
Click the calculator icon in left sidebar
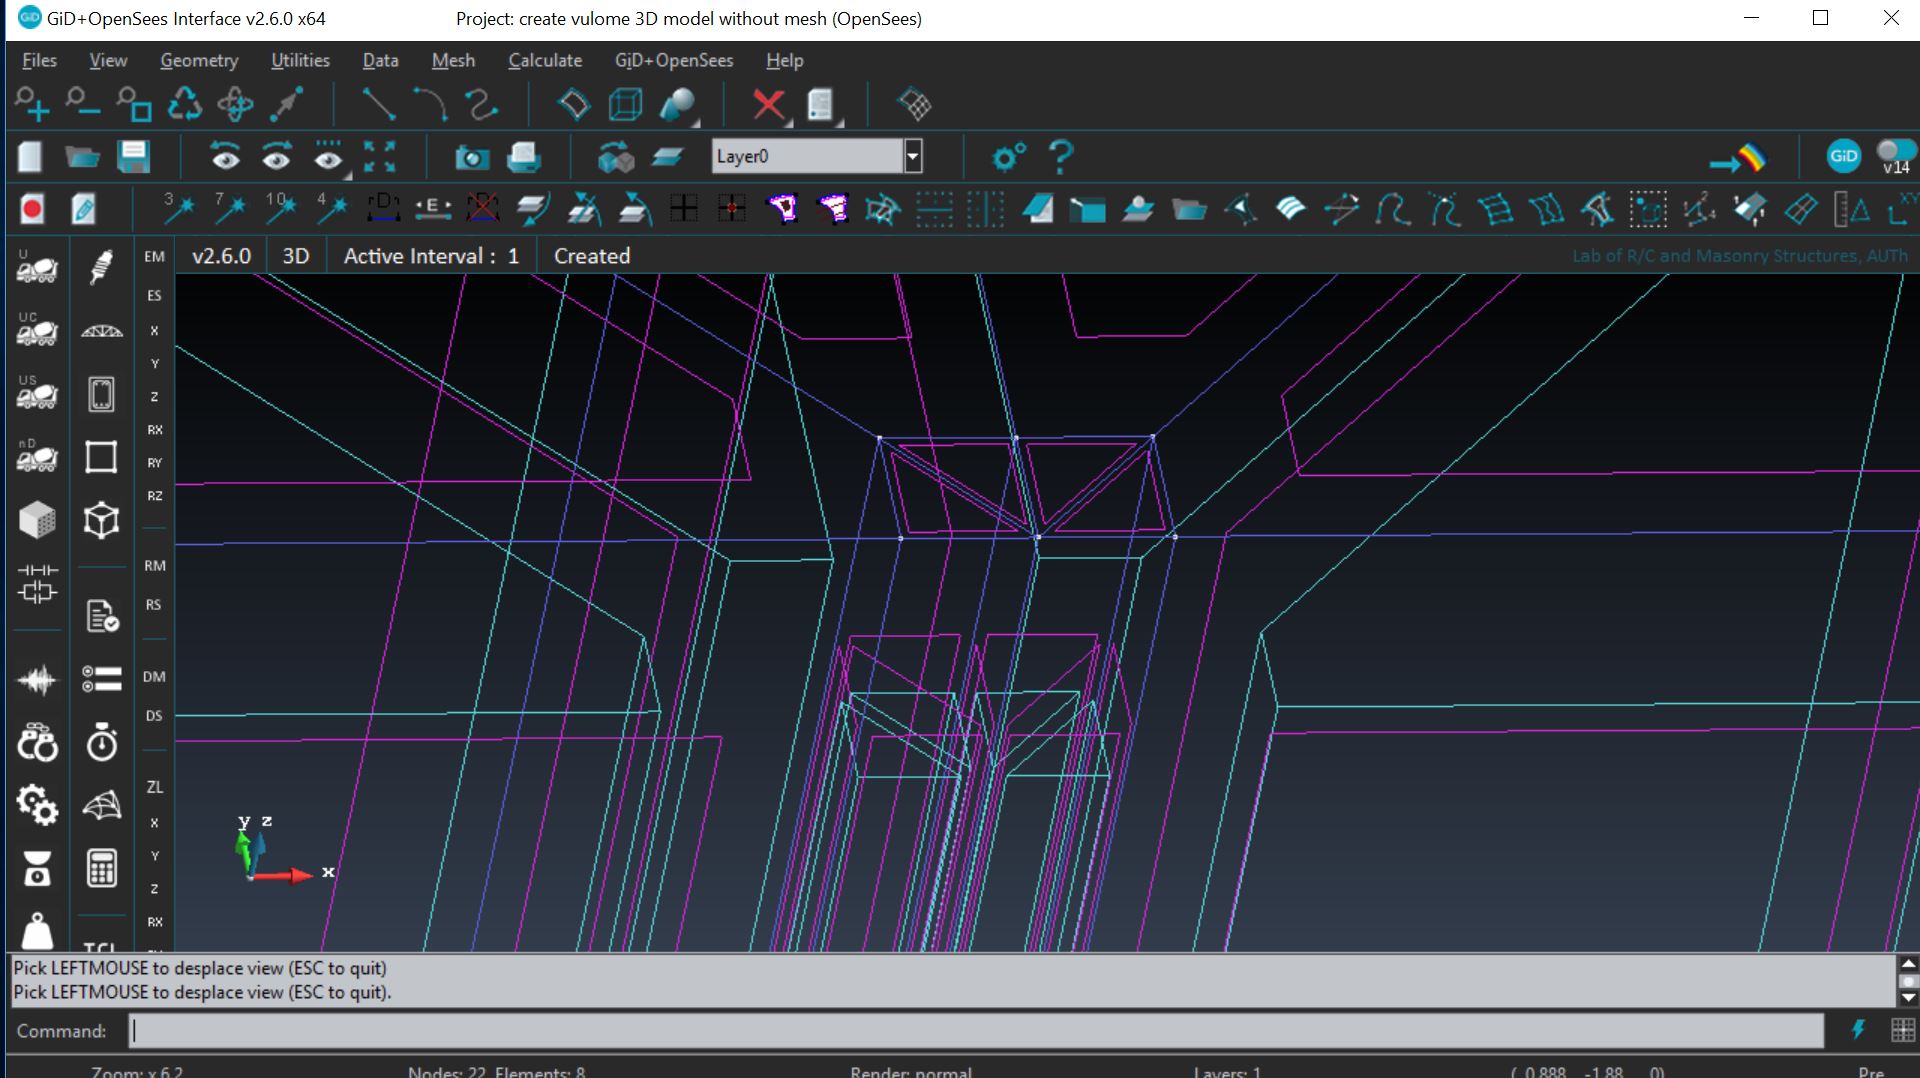tap(101, 868)
